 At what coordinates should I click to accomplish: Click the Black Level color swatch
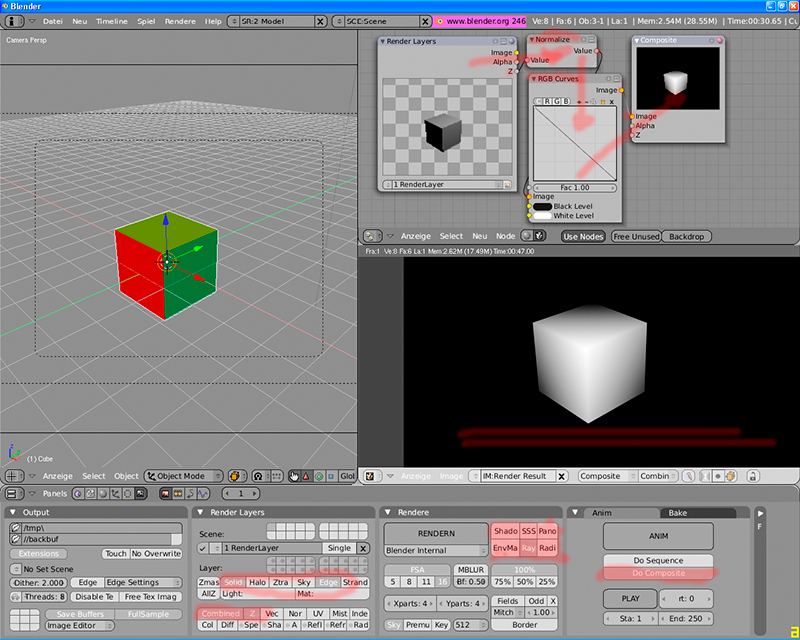[542, 206]
